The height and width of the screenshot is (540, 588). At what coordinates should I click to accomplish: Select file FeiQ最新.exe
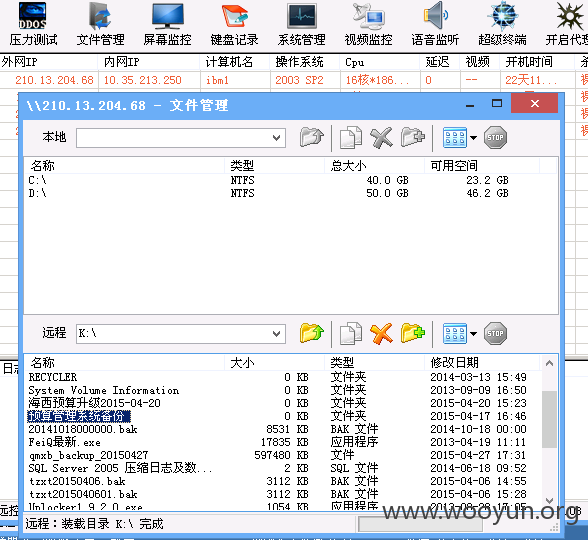point(64,442)
